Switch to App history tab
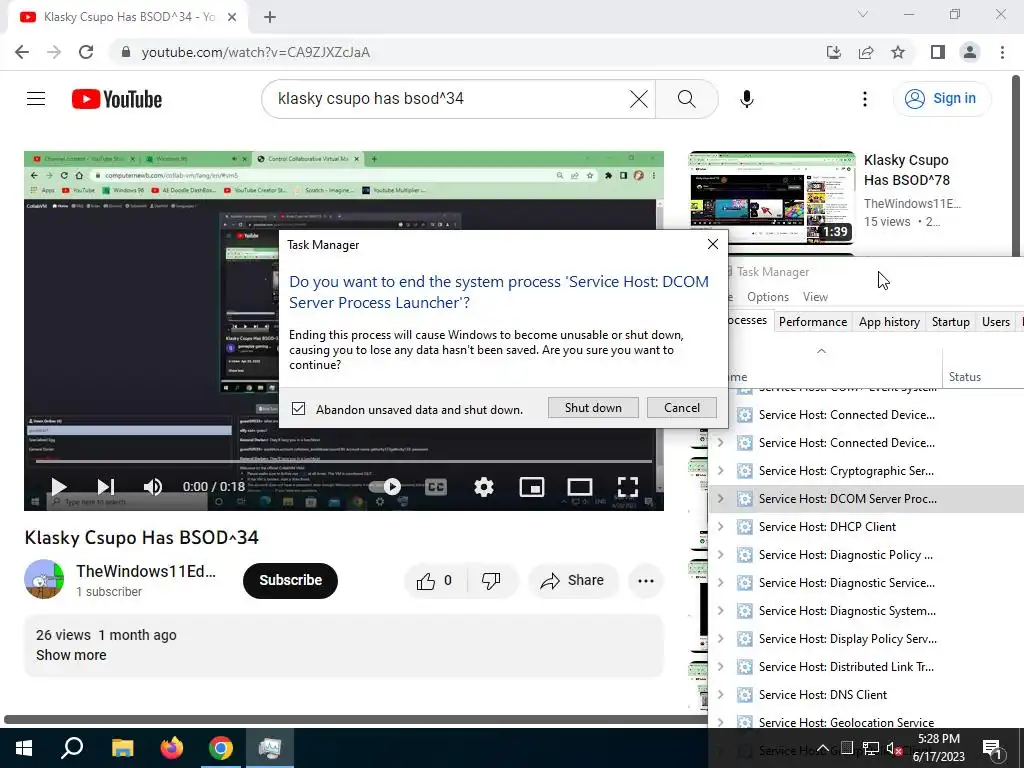Viewport: 1024px width, 768px height. click(x=889, y=322)
